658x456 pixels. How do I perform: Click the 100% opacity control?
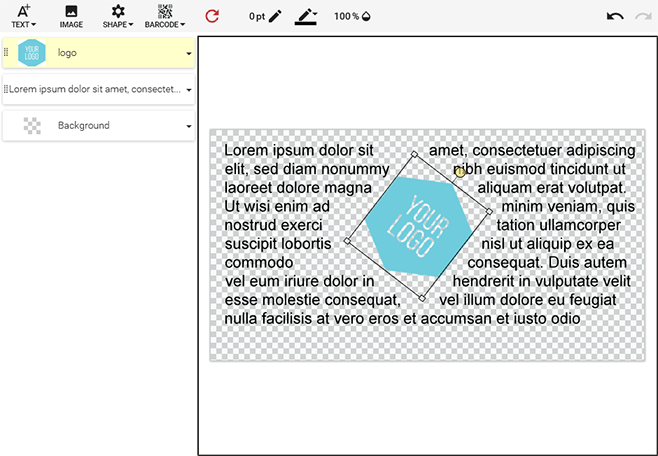[352, 16]
